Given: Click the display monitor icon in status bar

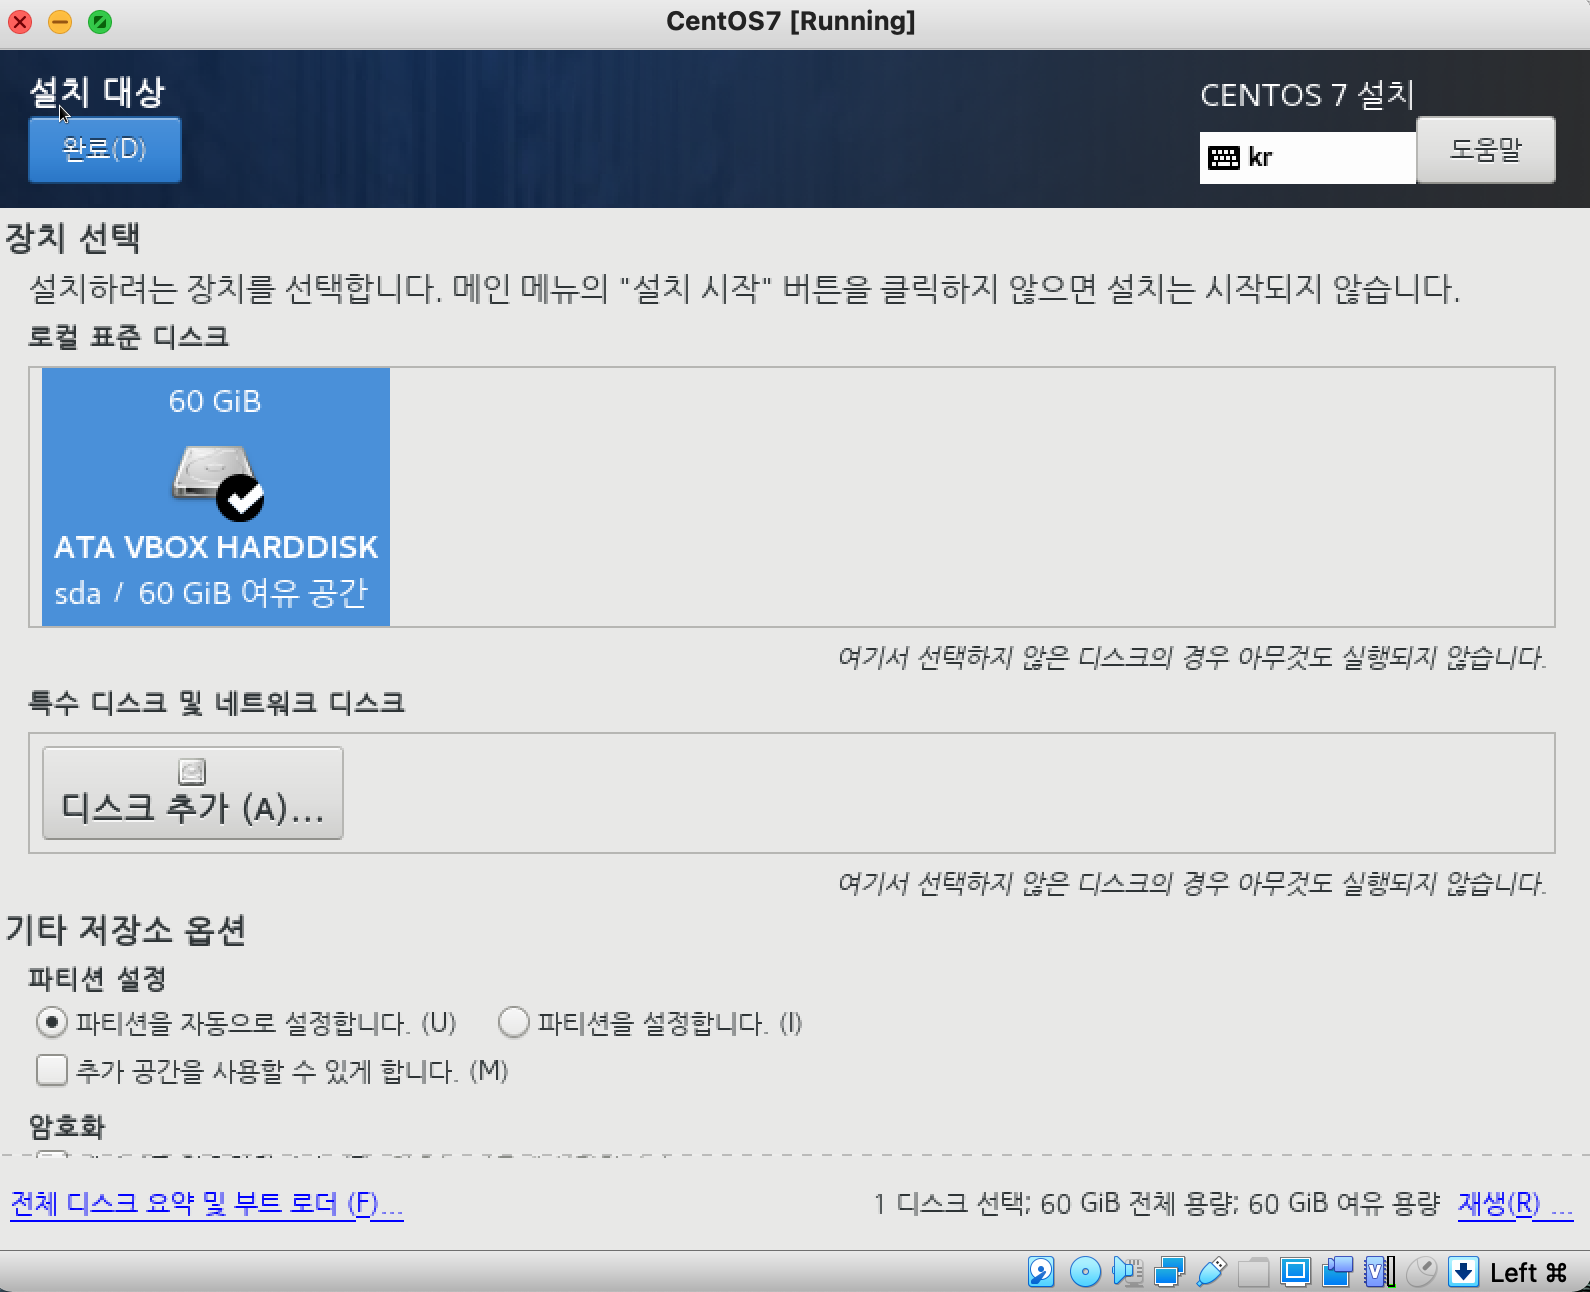Looking at the screenshot, I should point(1295,1272).
